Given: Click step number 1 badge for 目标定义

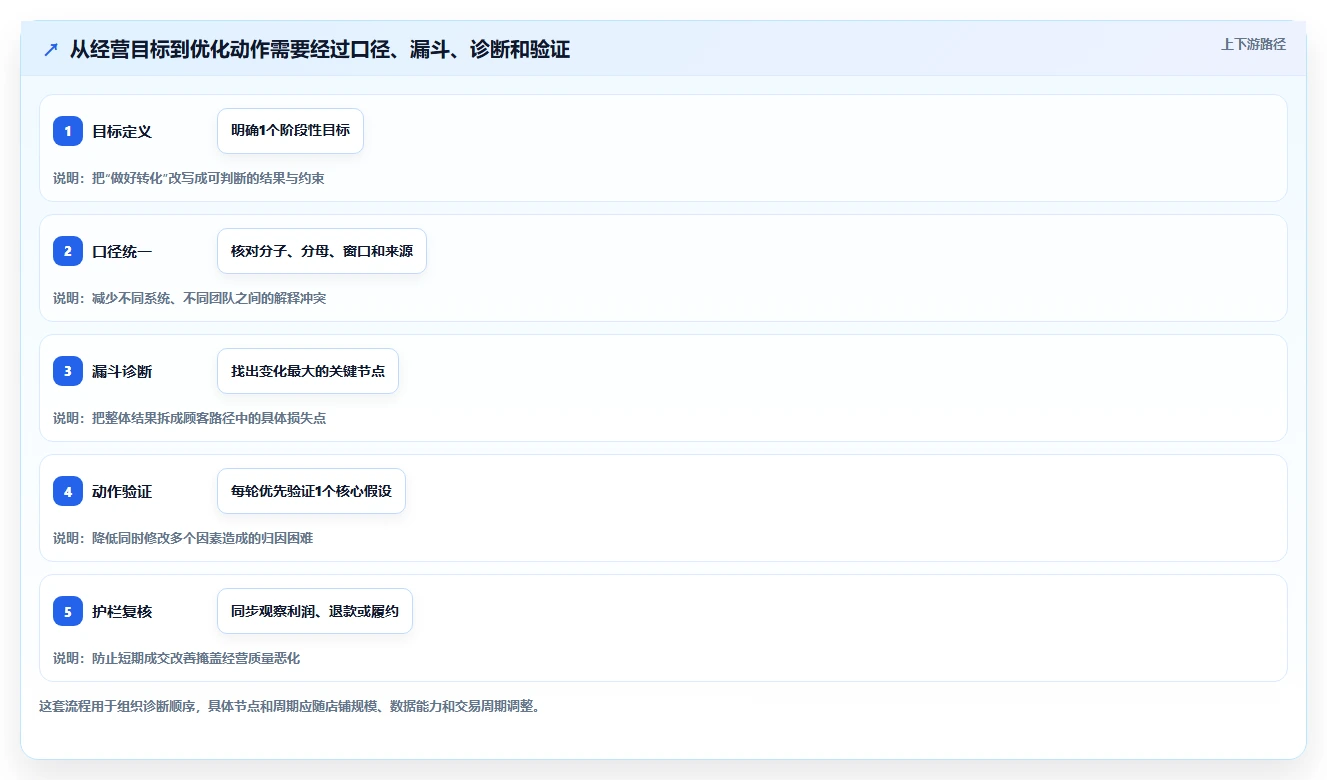Looking at the screenshot, I should pos(68,131).
